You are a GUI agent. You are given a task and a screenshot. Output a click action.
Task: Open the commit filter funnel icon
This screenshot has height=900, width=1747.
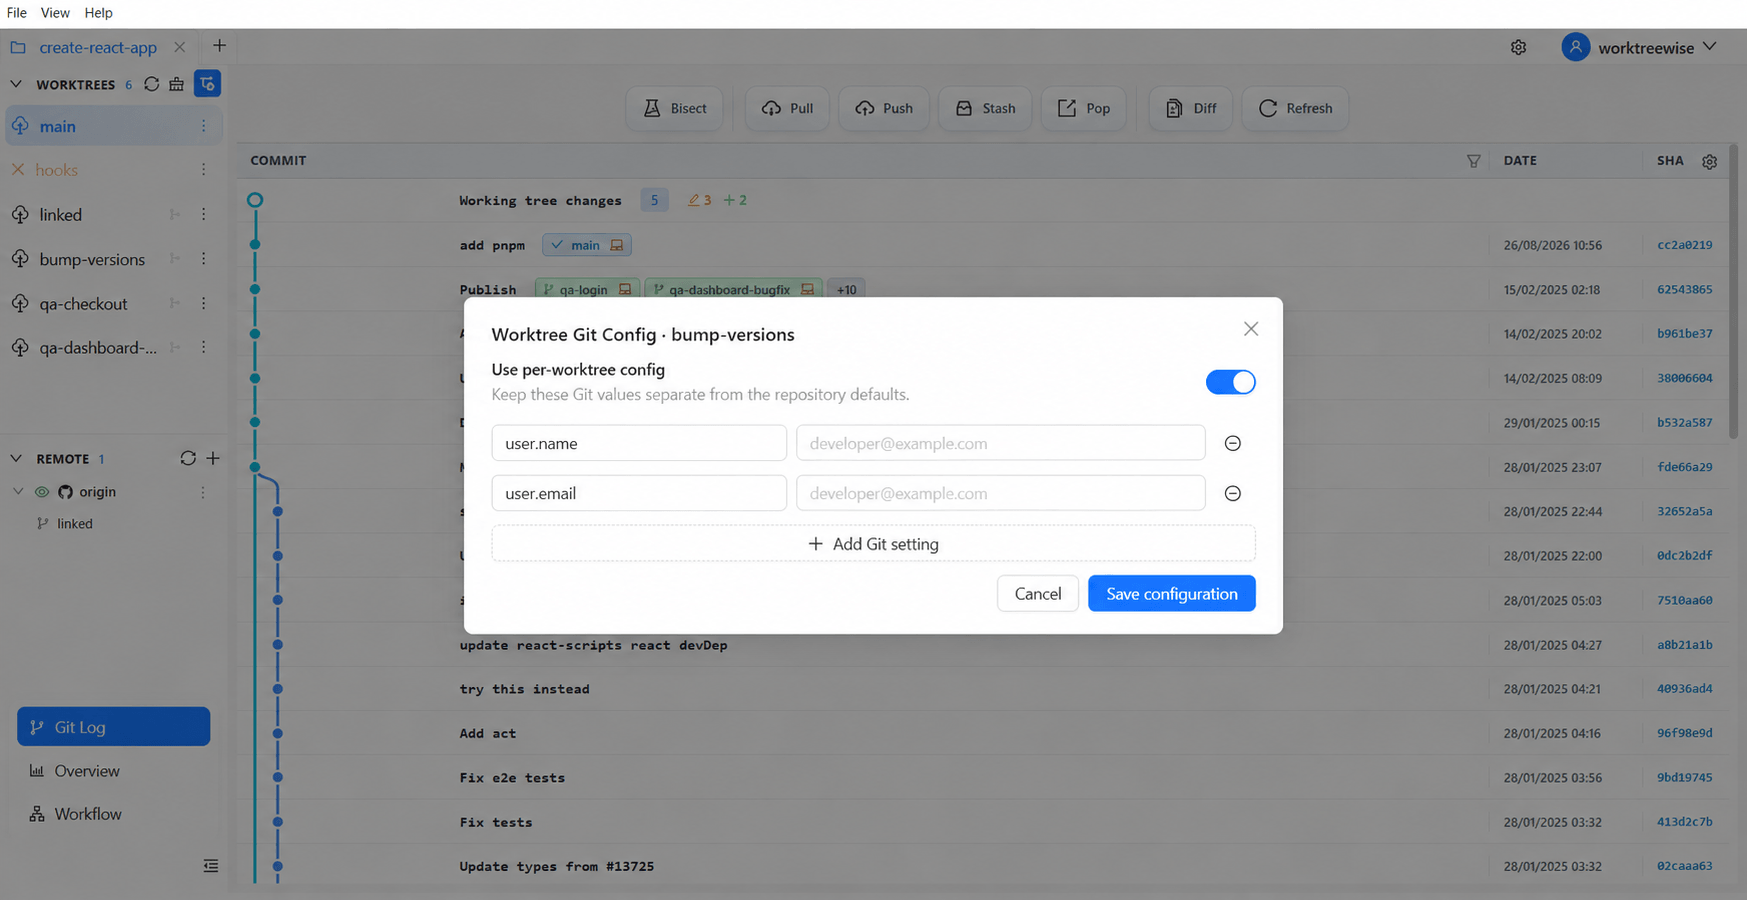[1473, 161]
